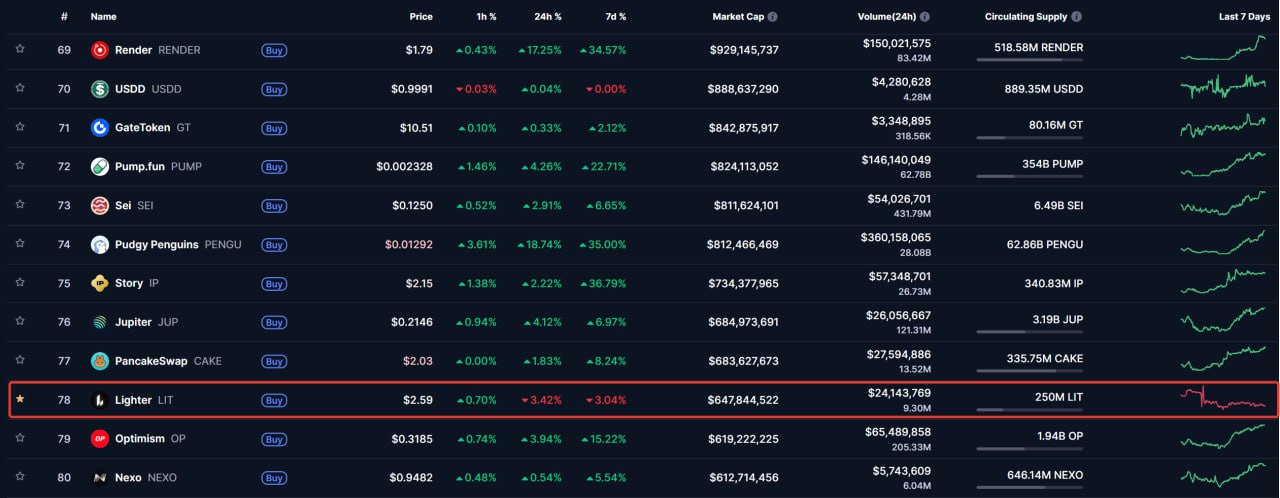The width and height of the screenshot is (1280, 498).
Task: Click the Buy button for GateToken
Action: click(x=274, y=128)
